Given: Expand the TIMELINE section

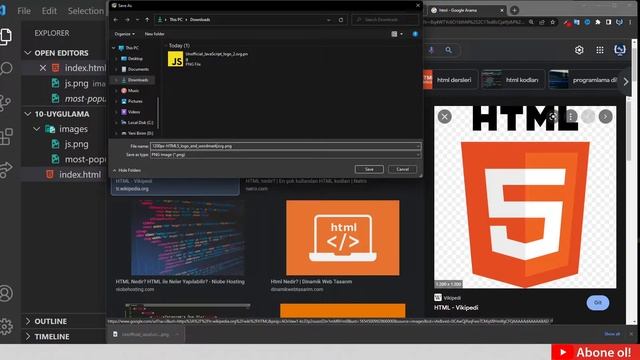Looking at the screenshot, I should point(28,336).
